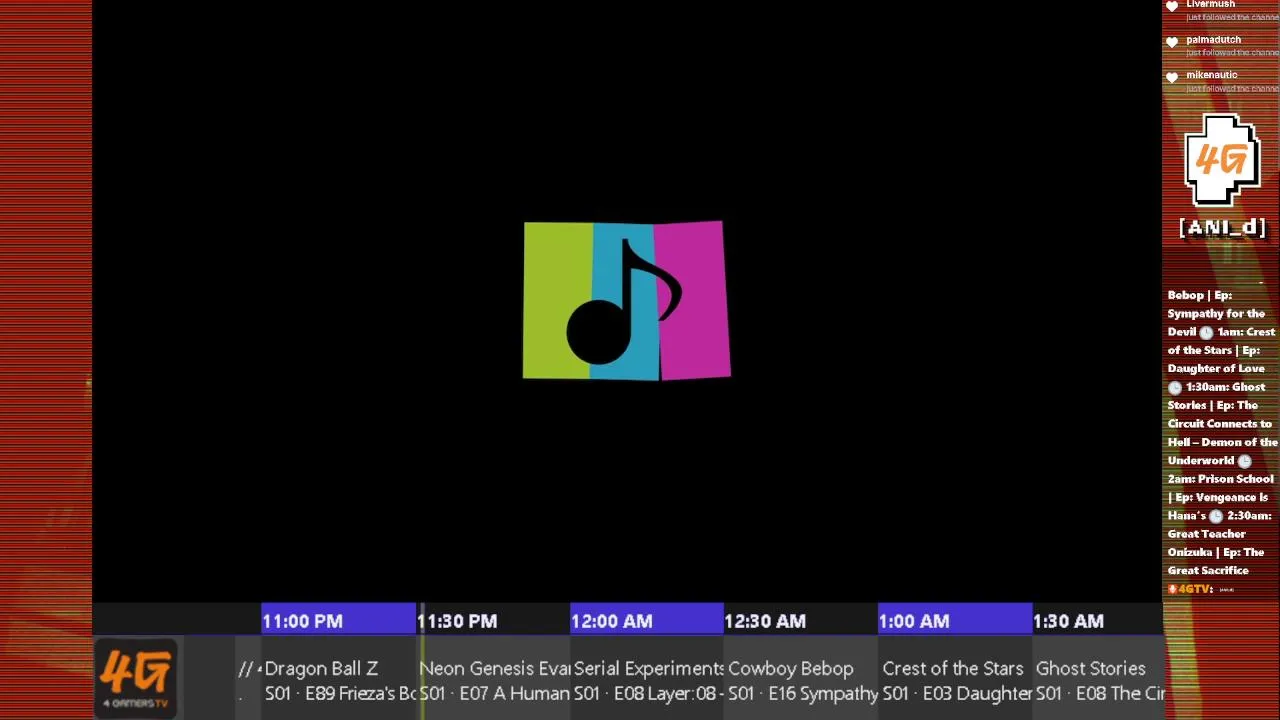Click the heart icon next to palmadutch
The image size is (1280, 720).
coord(1172,42)
